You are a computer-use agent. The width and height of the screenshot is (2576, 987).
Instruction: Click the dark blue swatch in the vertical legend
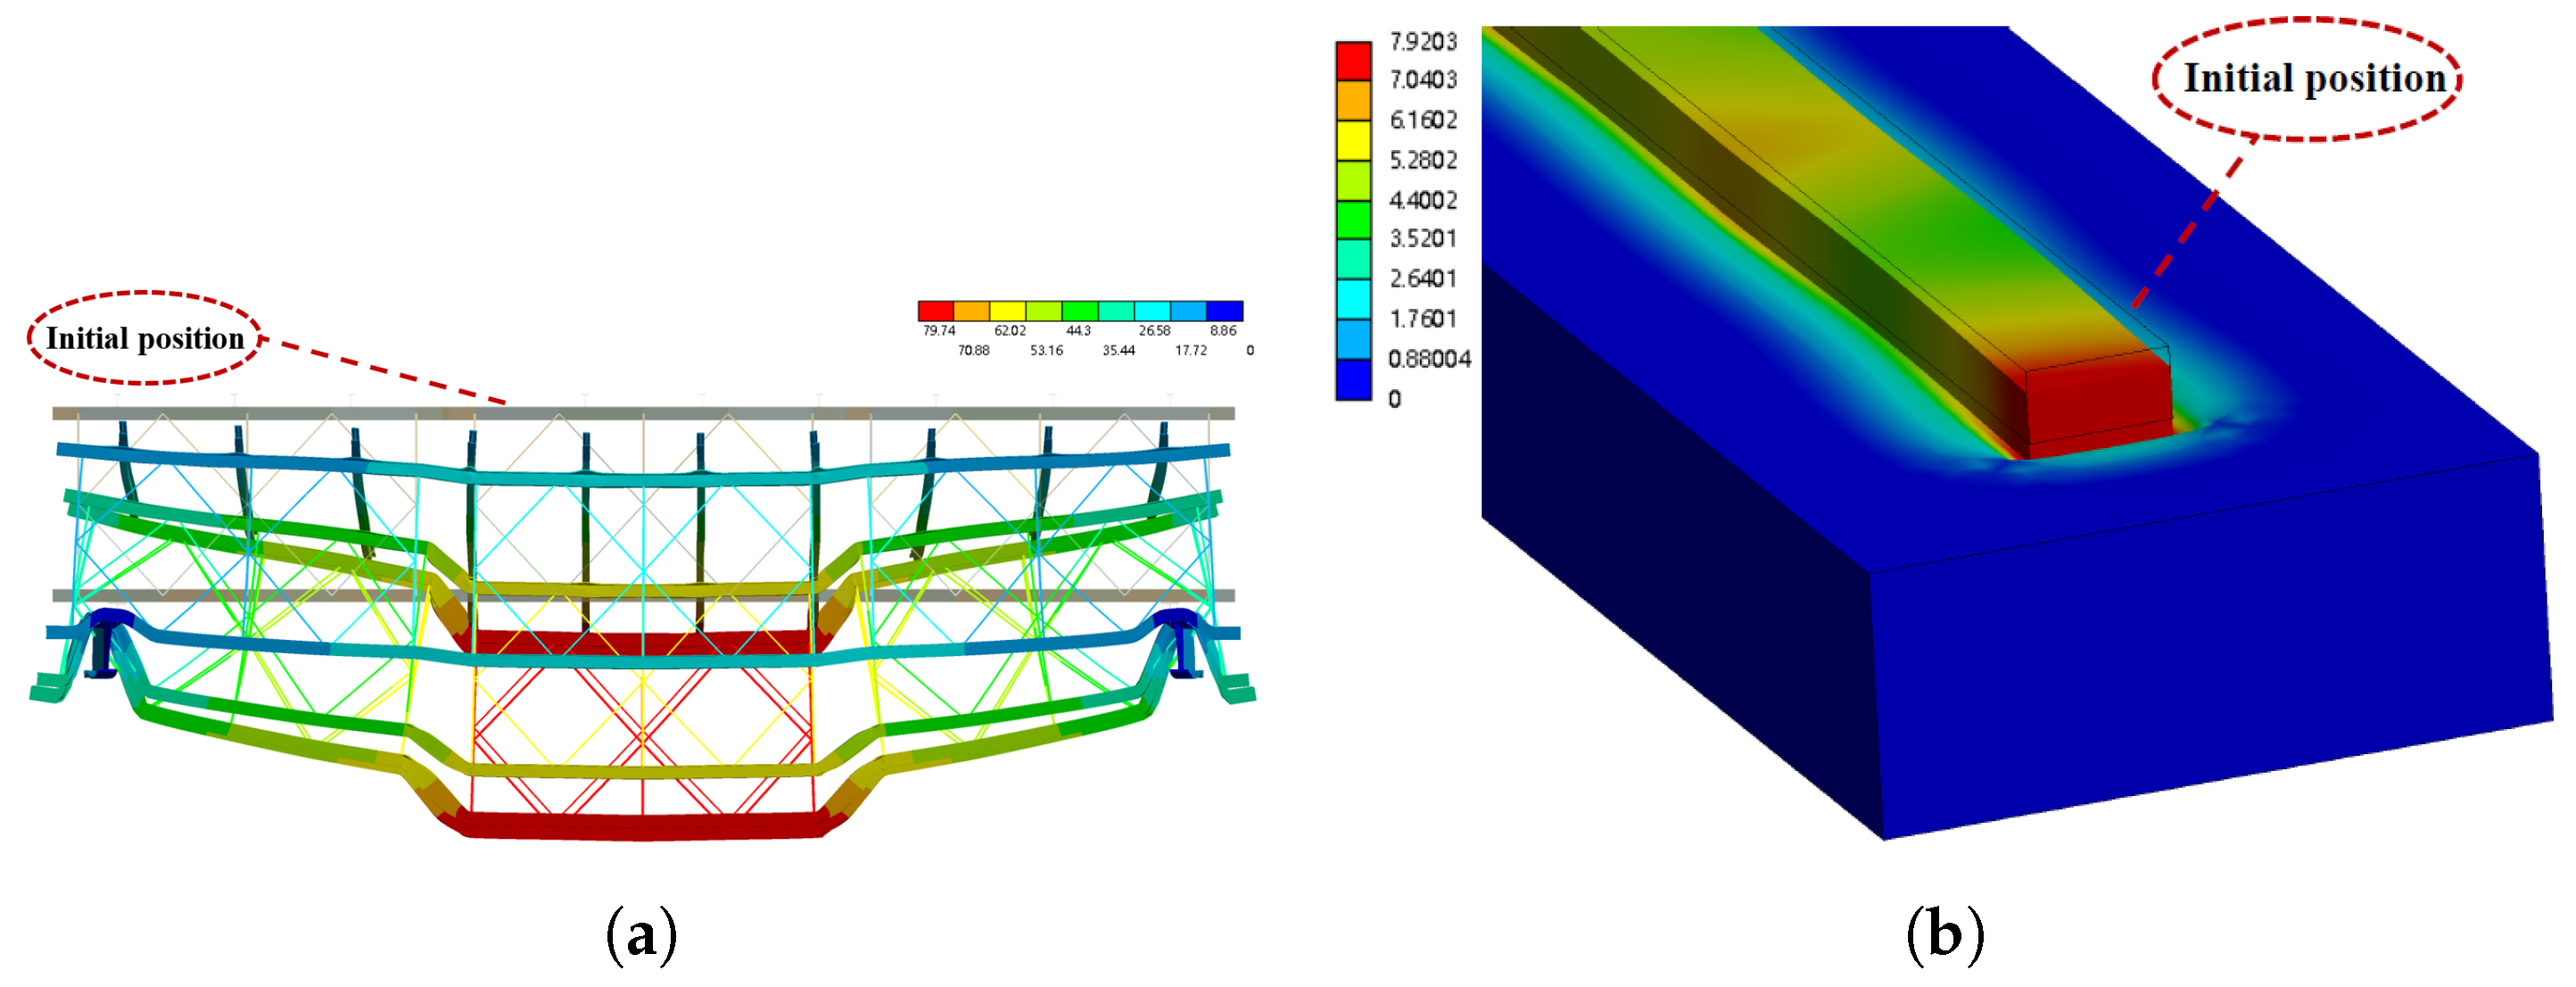[1353, 379]
